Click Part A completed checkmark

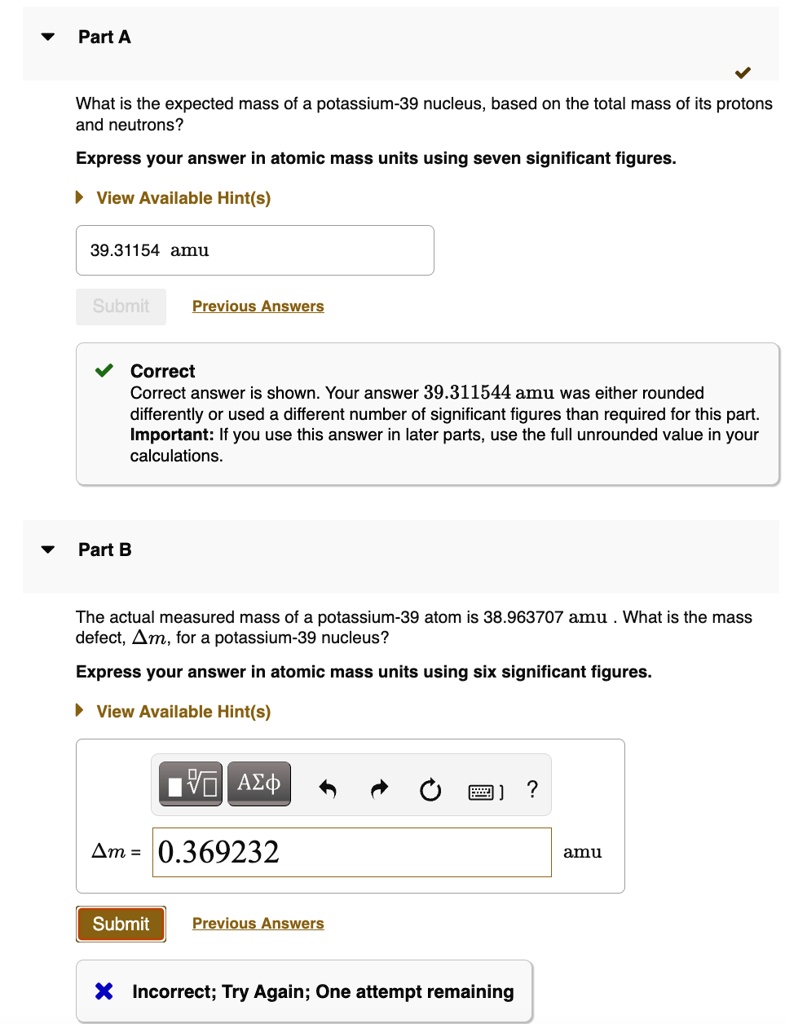click(742, 72)
